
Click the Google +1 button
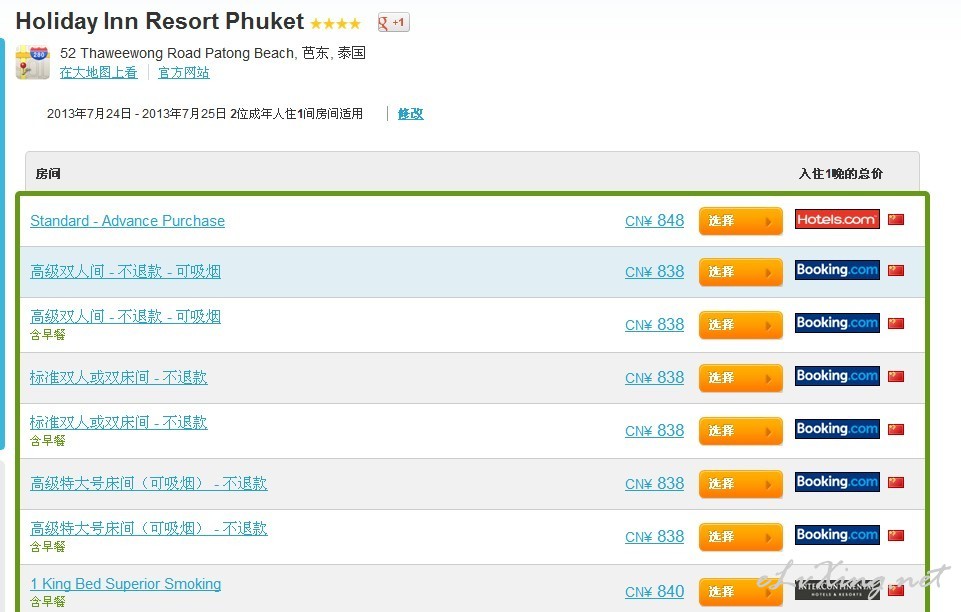click(x=393, y=23)
